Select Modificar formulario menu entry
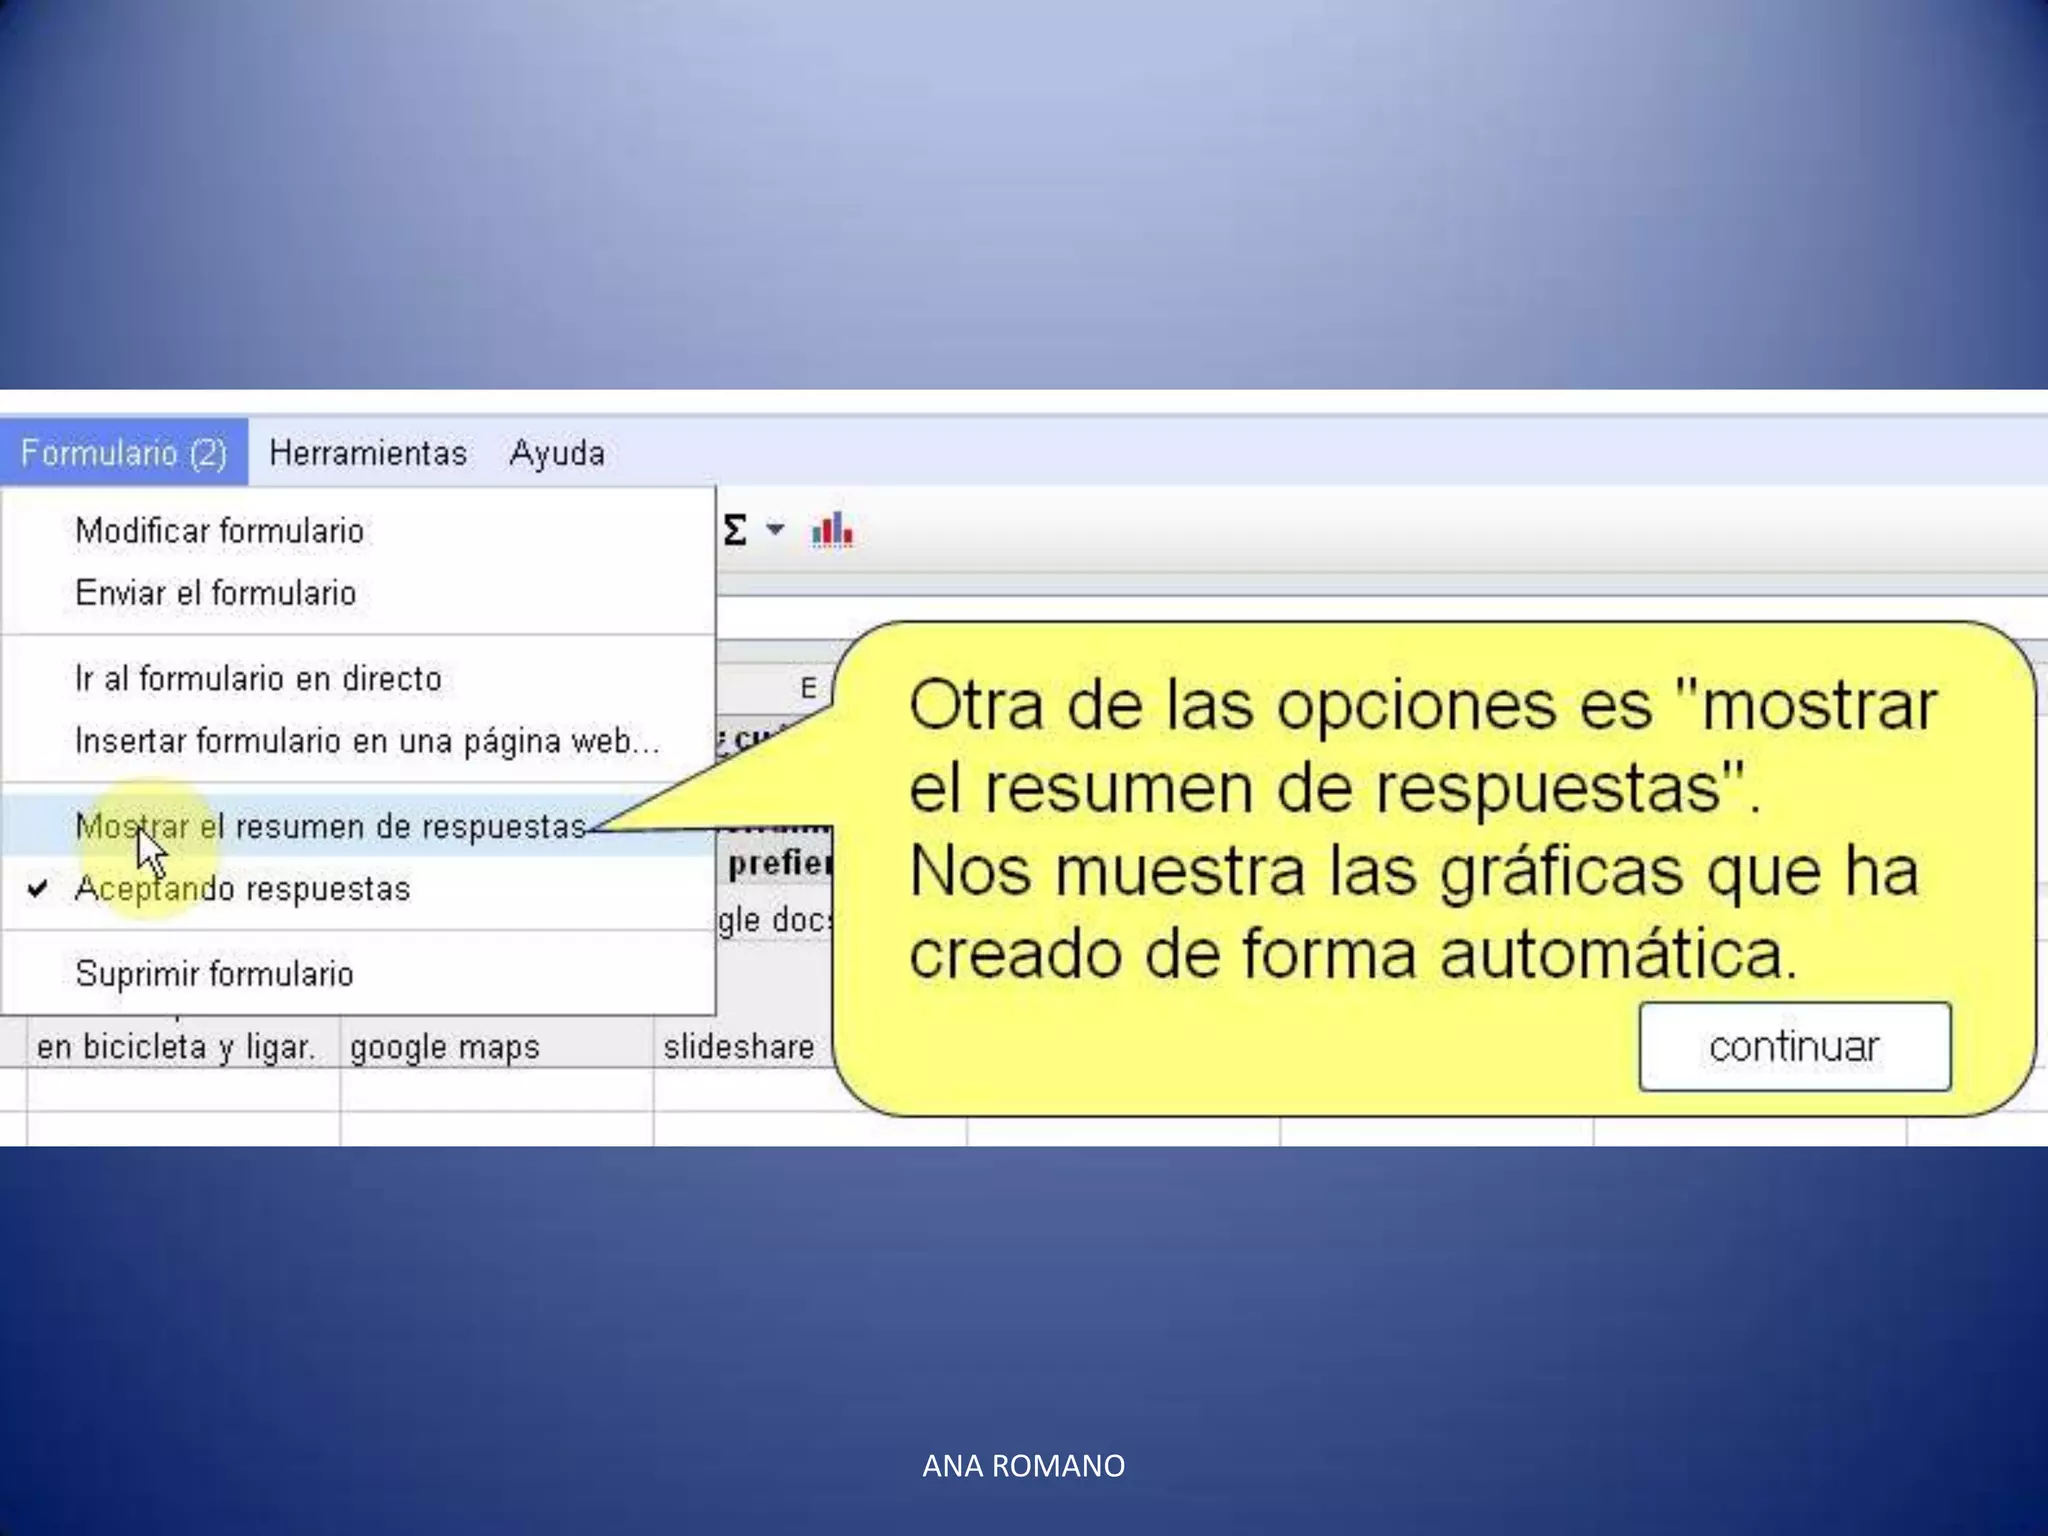Screen dimensions: 2048x1536 pyautogui.click(x=220, y=531)
